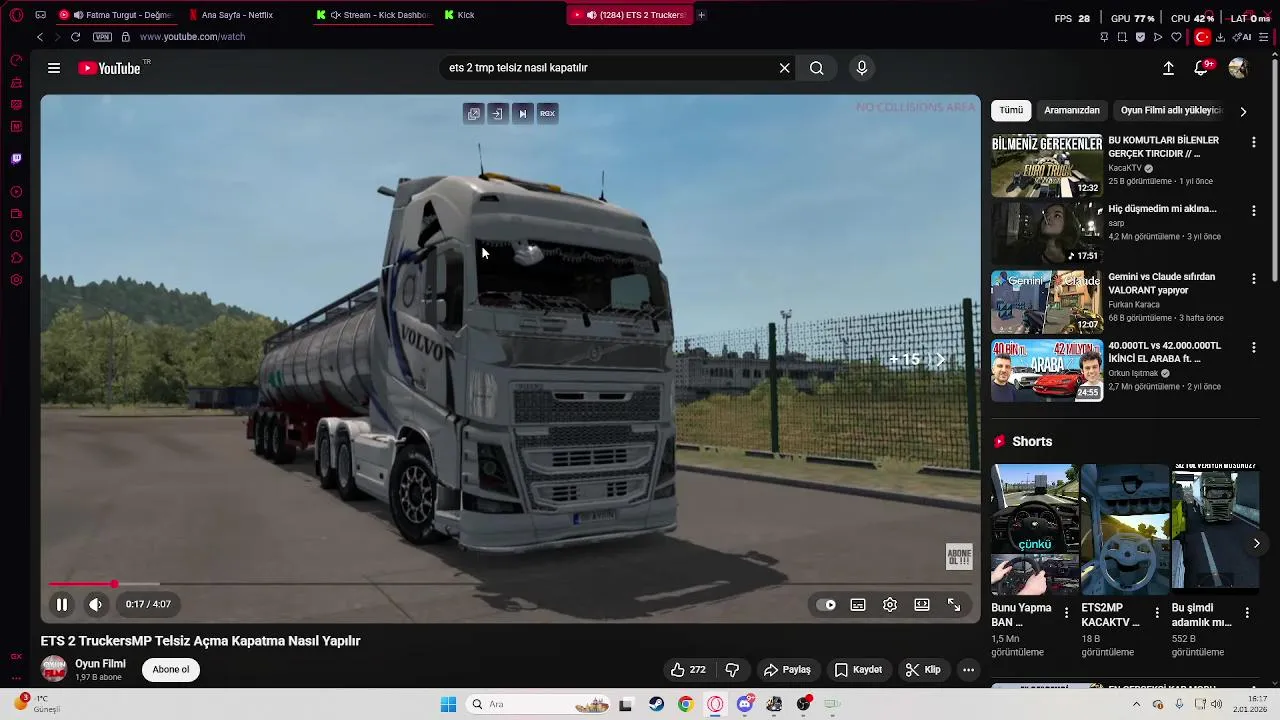Viewport: 1280px width, 720px height.
Task: Switch to the Fatma Turgut browser tab
Action: (115, 15)
